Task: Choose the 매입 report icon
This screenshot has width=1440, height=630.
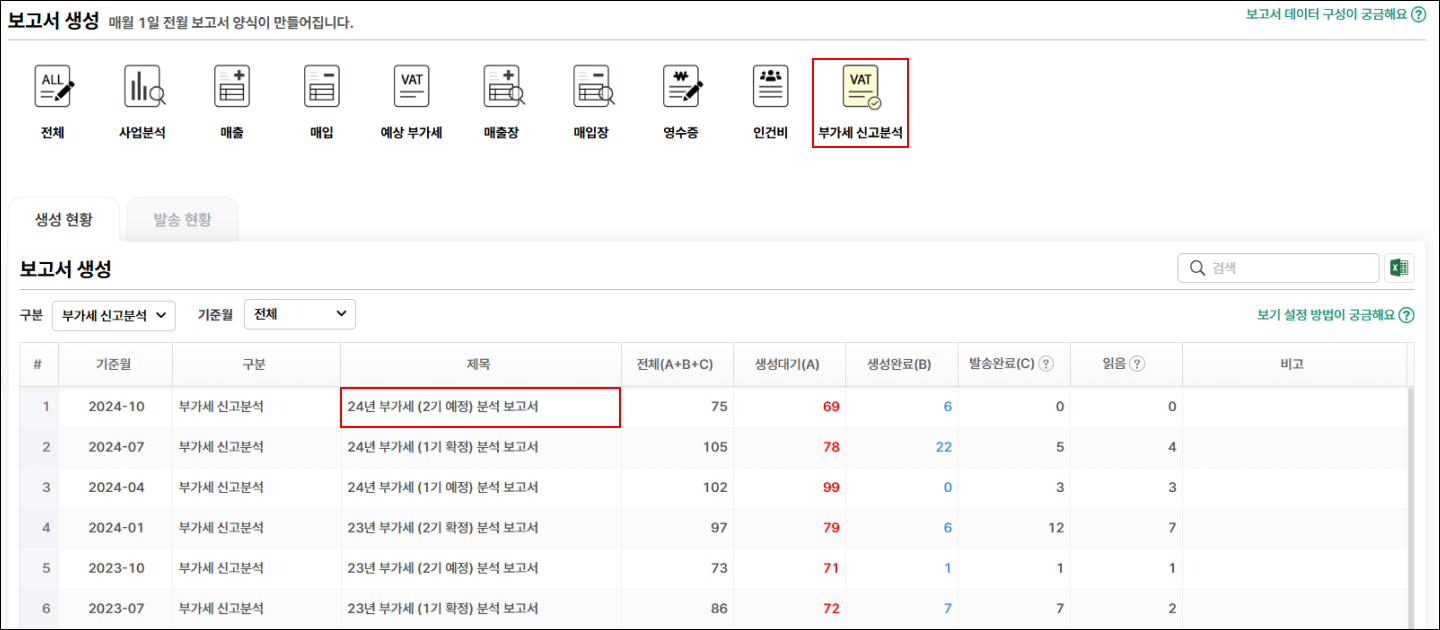Action: point(321,88)
